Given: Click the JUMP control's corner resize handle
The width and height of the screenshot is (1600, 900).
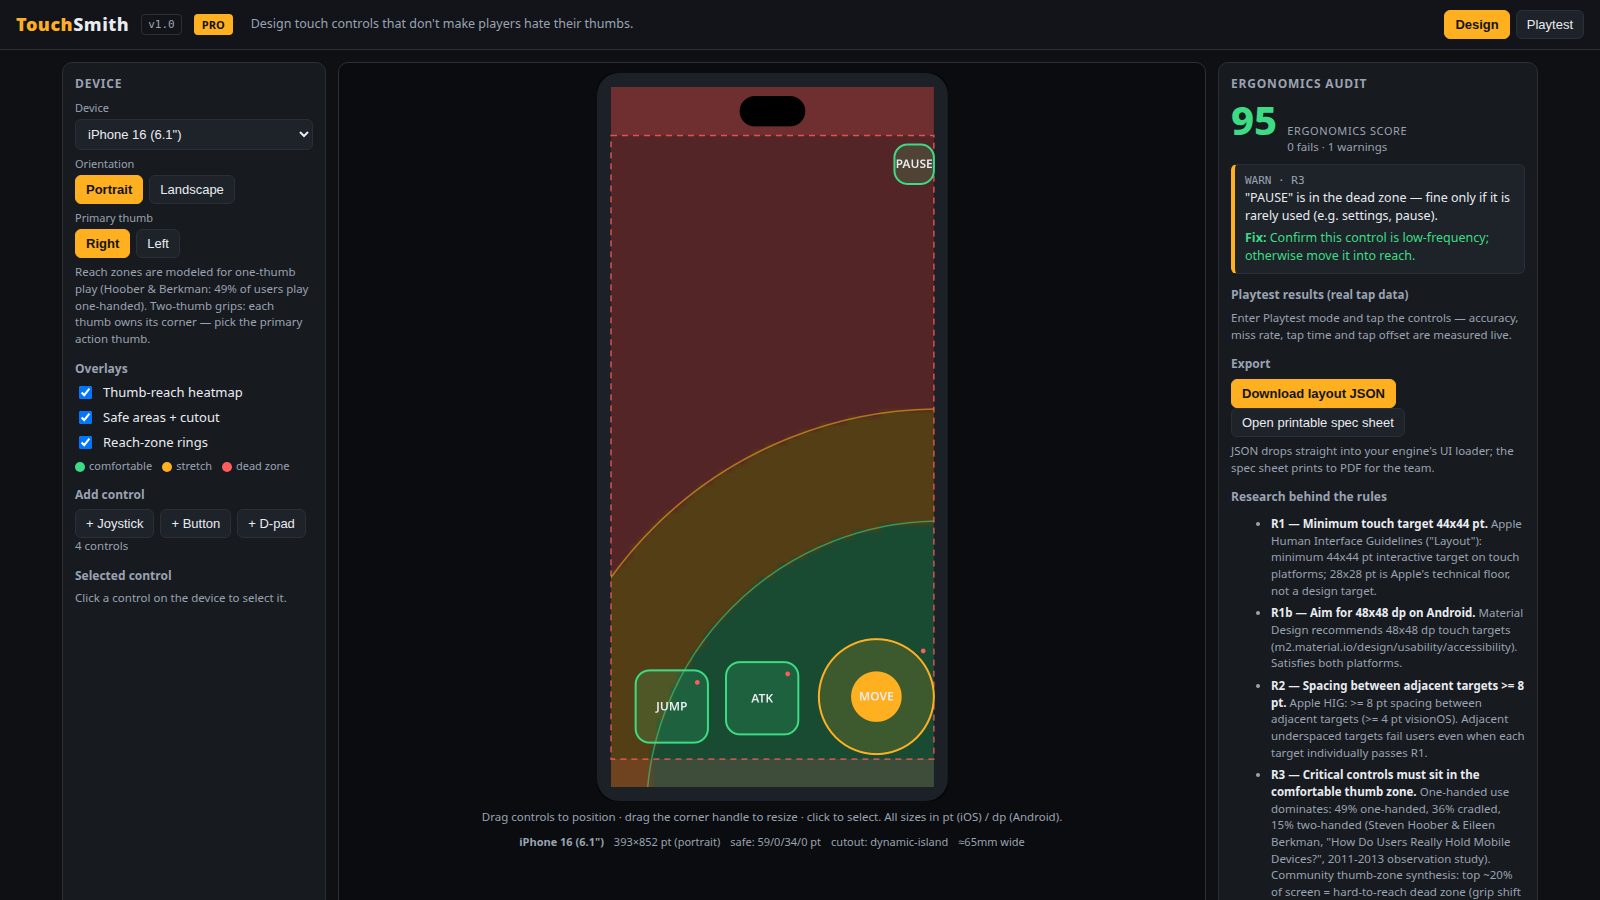Looking at the screenshot, I should point(697,682).
